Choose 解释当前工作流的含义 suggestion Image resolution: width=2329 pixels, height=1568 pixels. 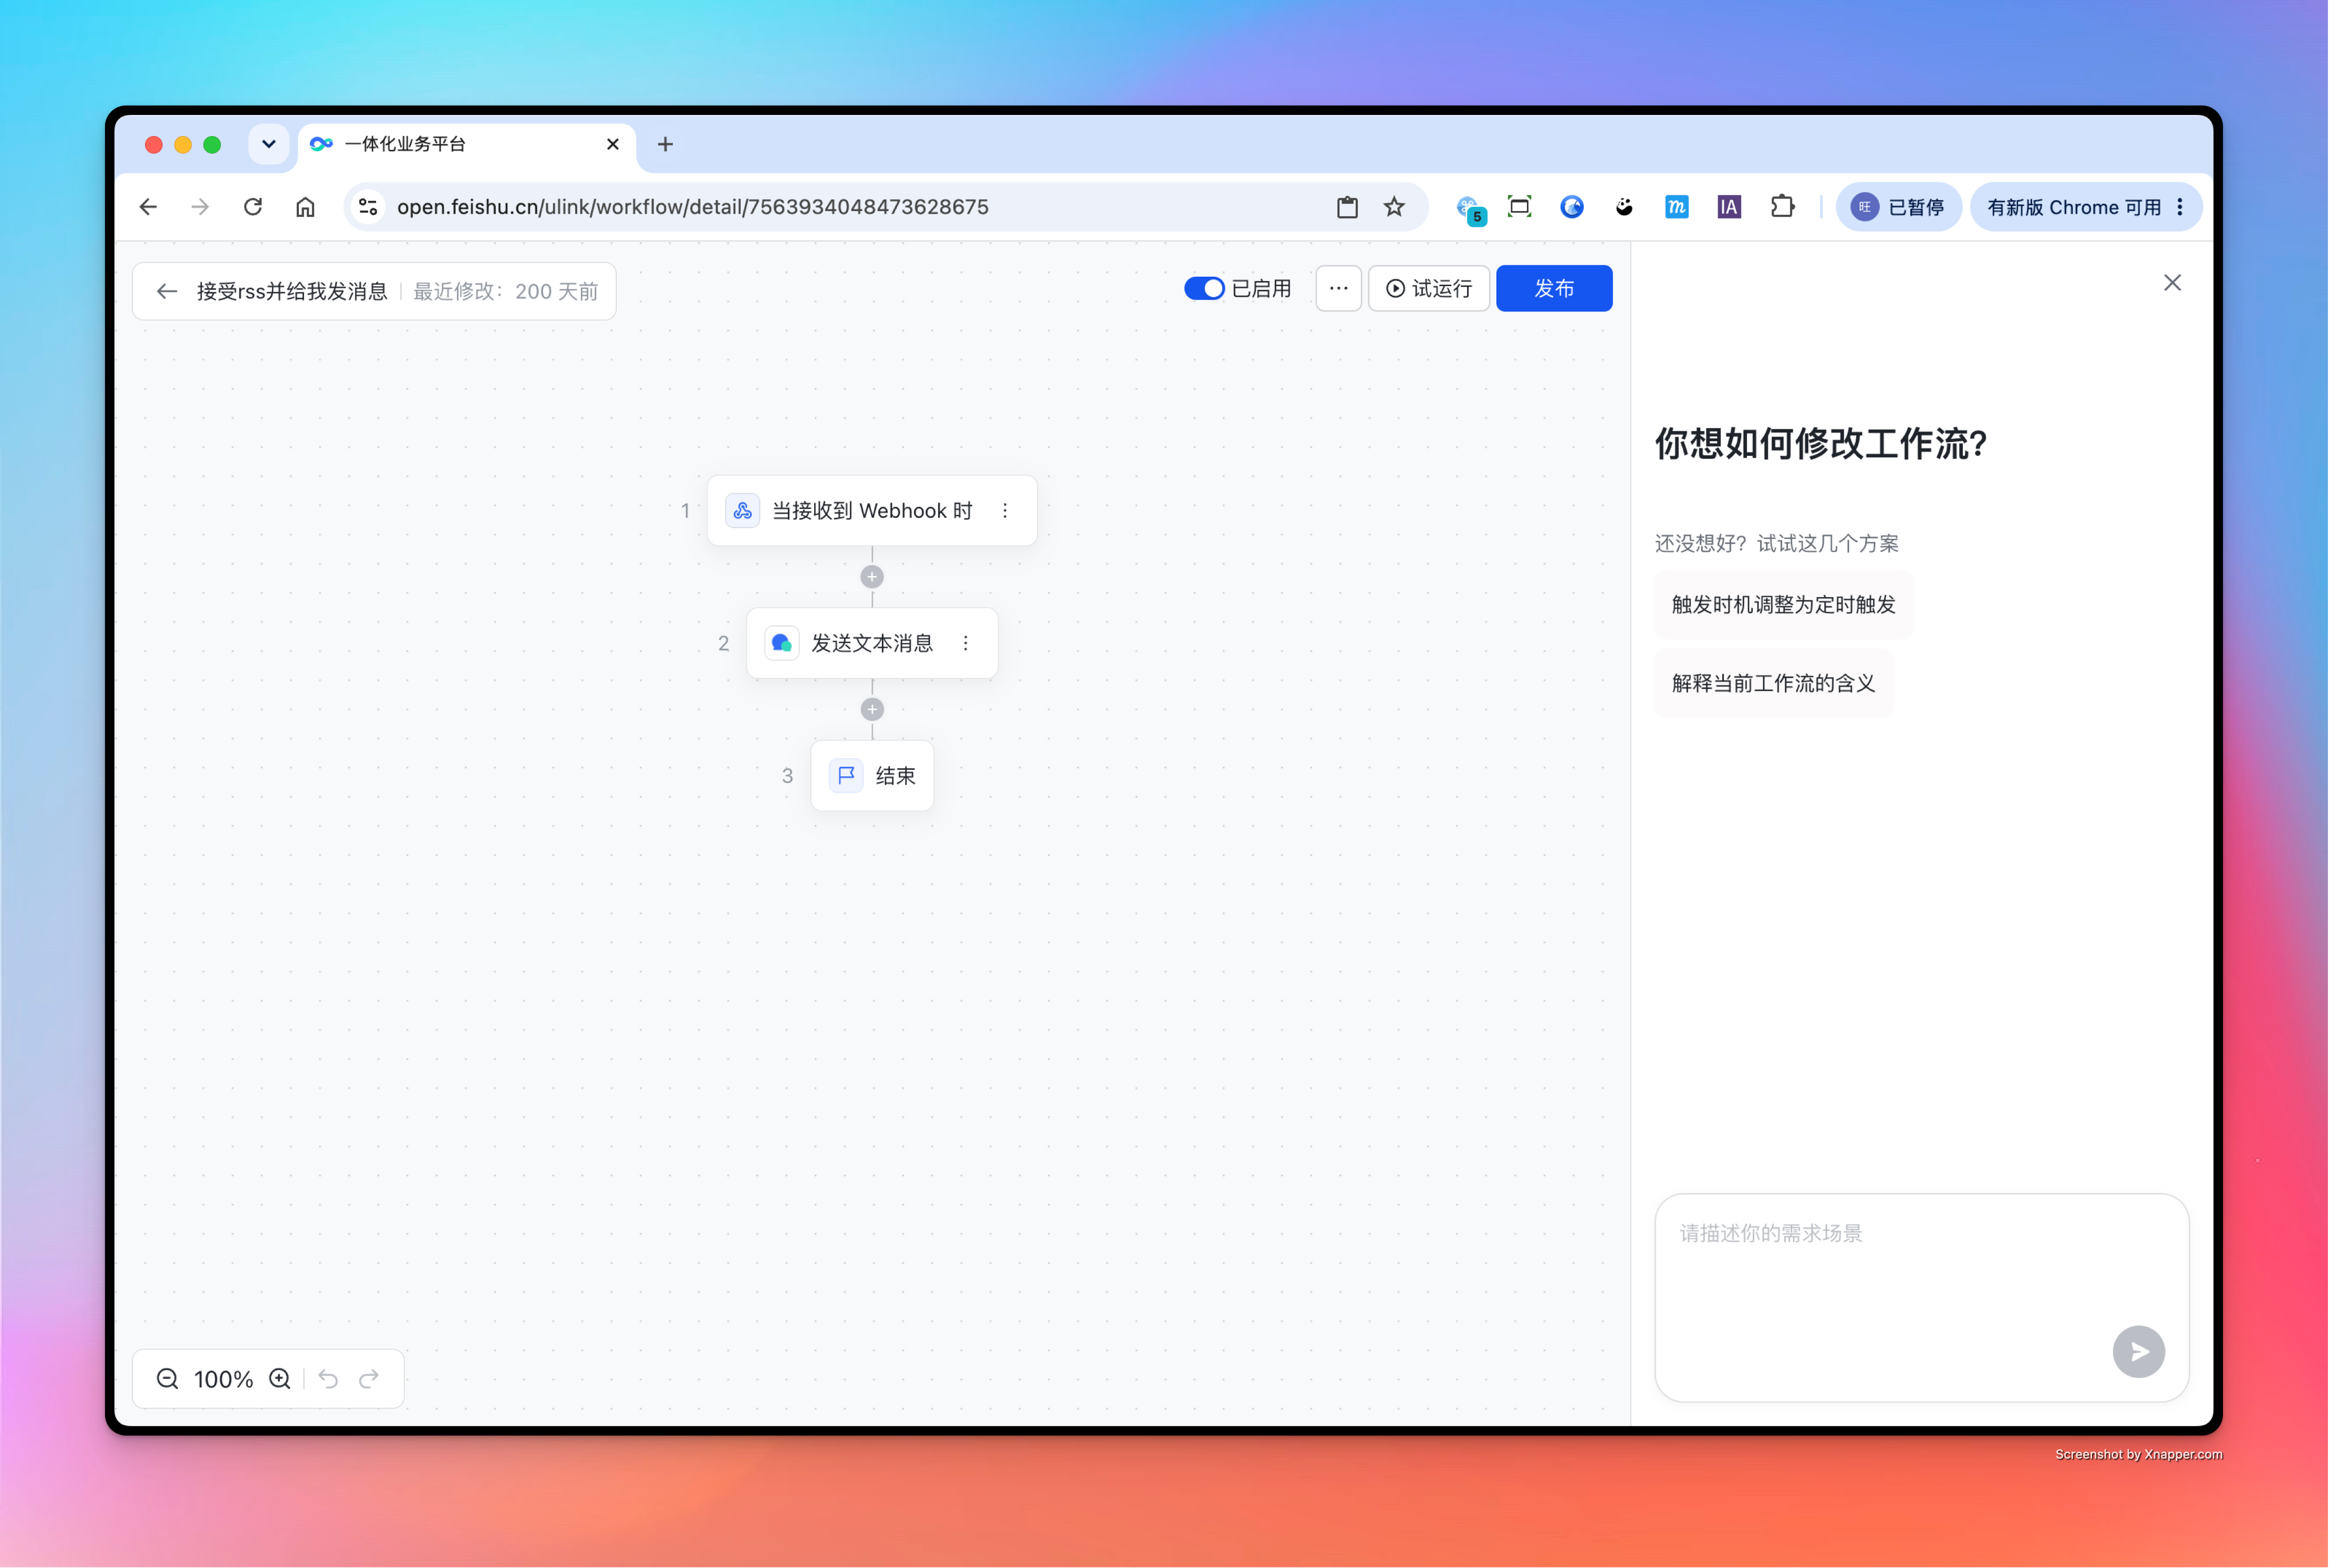click(1773, 683)
